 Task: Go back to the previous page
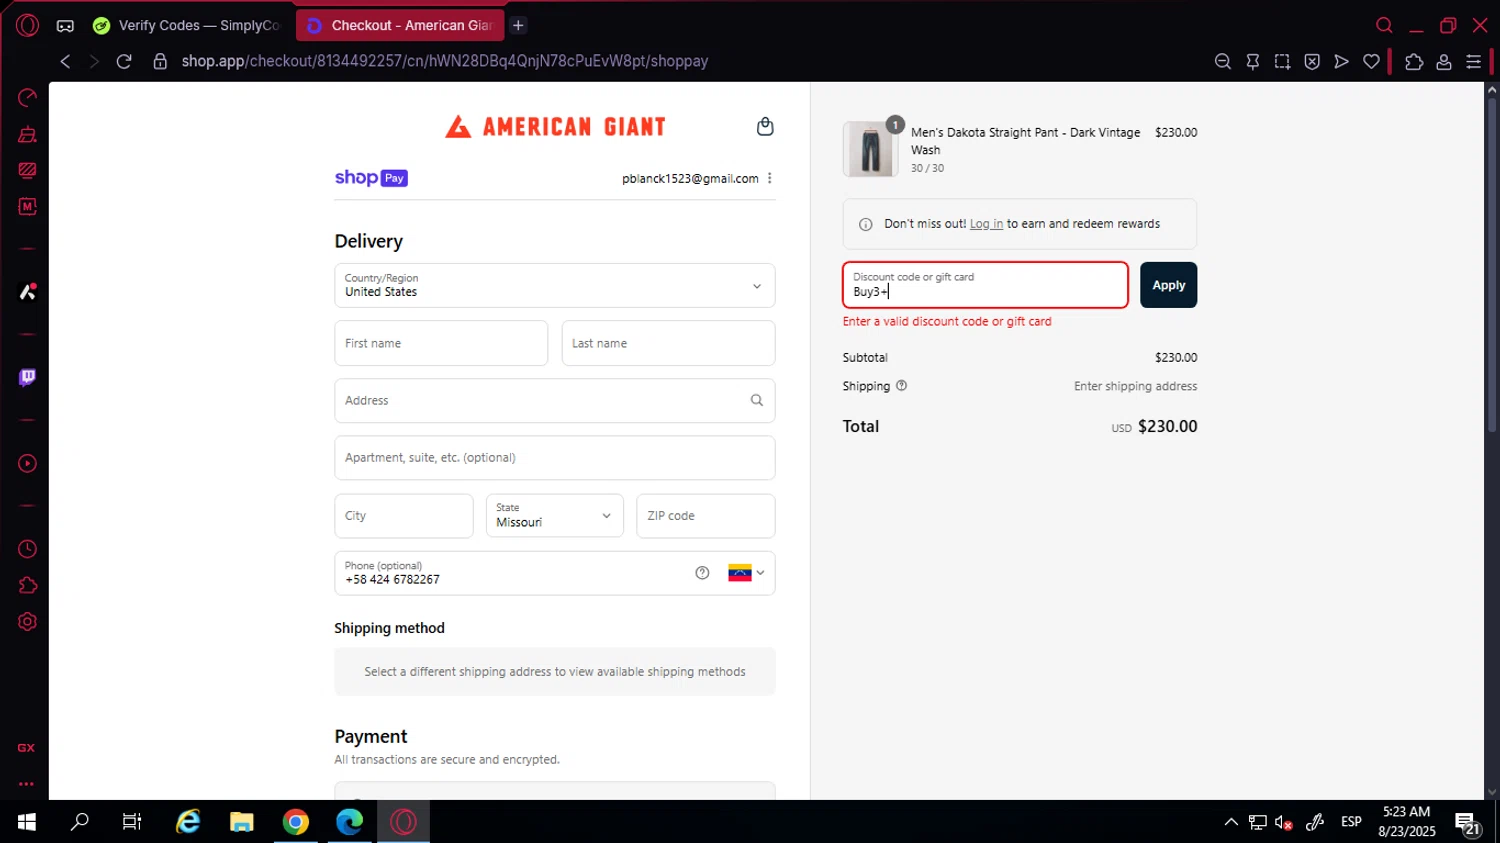pyautogui.click(x=65, y=61)
